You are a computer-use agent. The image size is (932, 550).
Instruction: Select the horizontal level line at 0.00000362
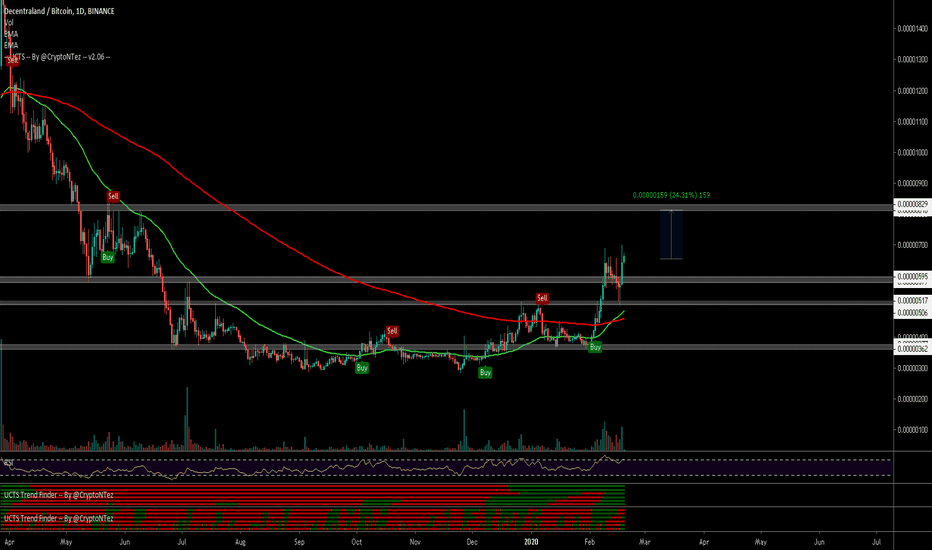446,347
